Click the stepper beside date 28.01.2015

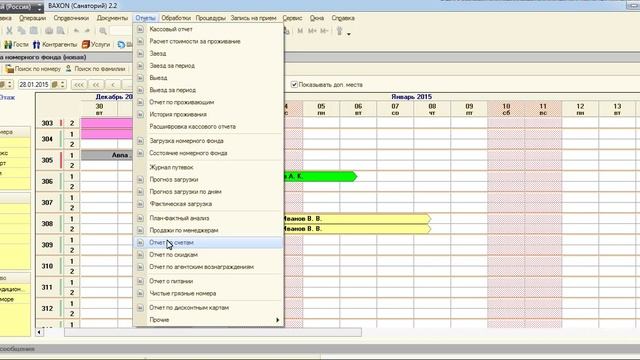click(x=63, y=84)
